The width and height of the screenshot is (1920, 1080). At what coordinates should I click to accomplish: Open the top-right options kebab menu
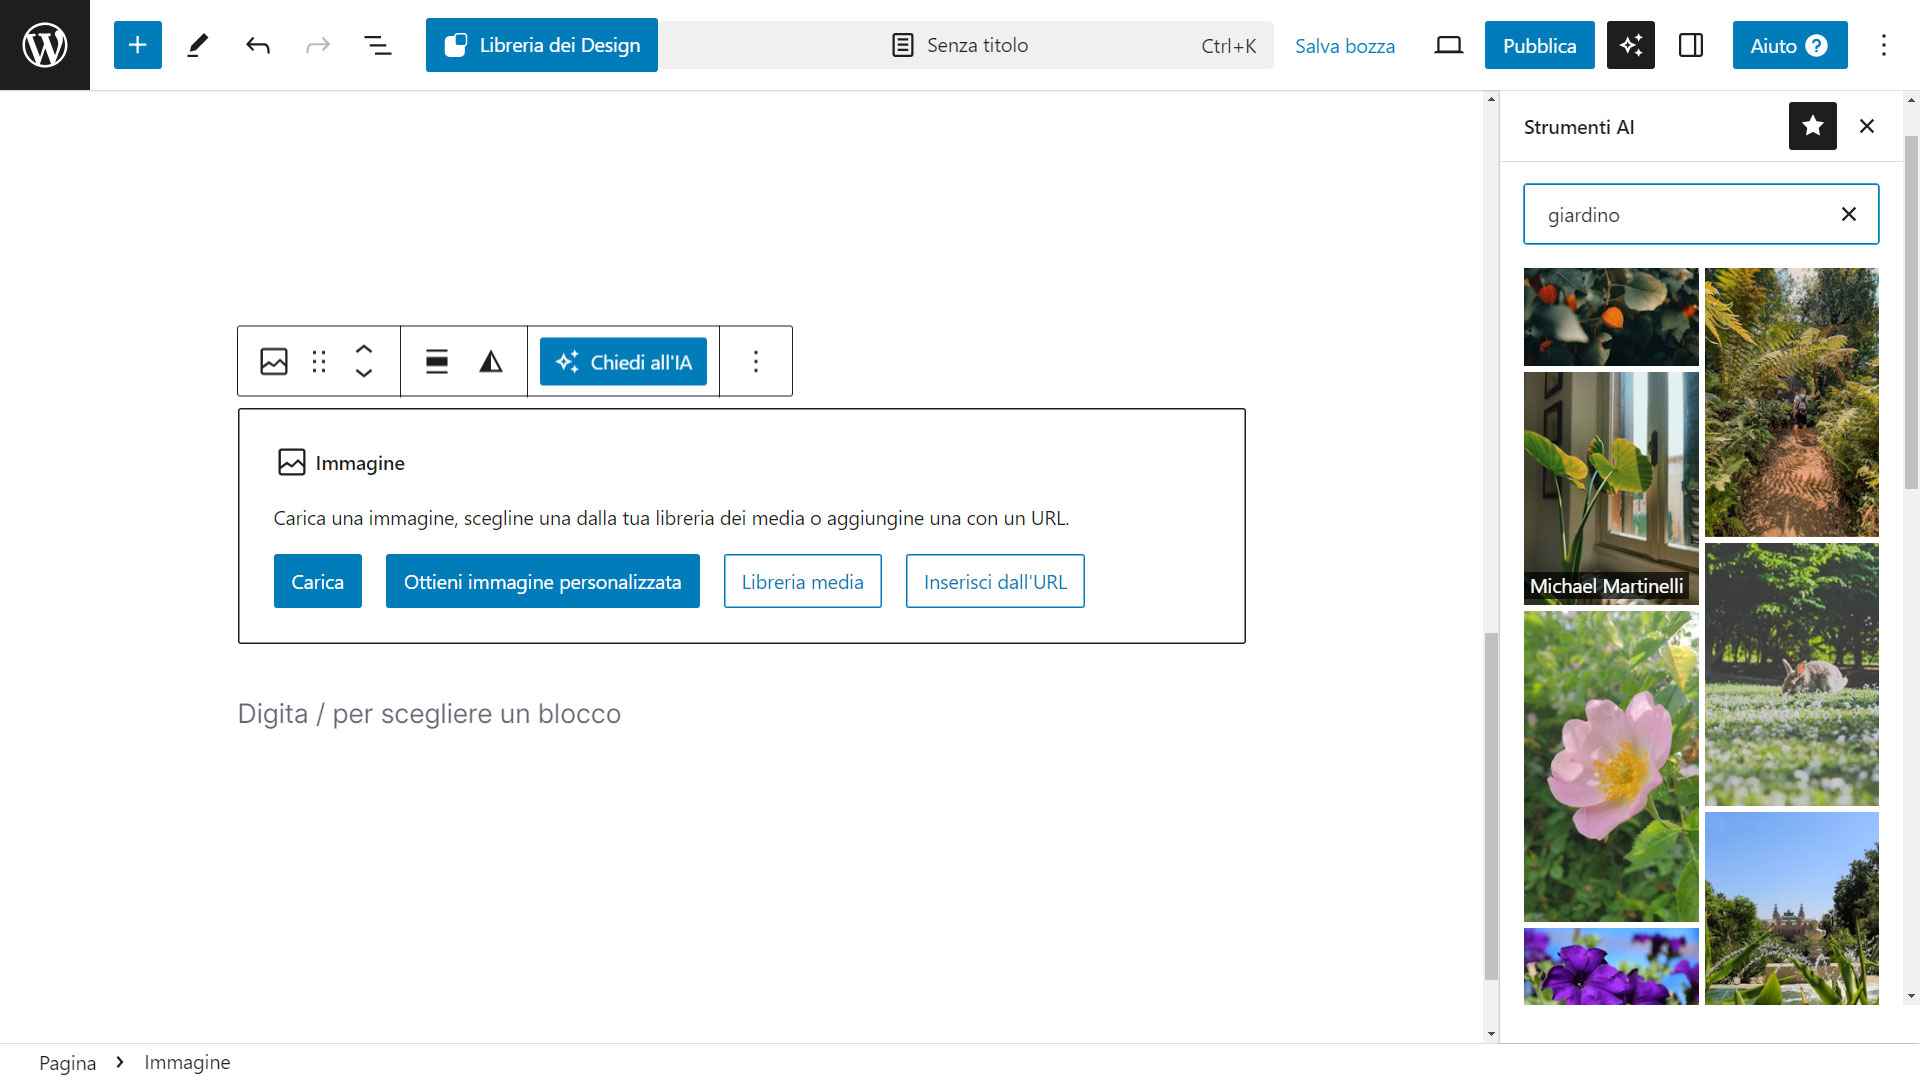tap(1884, 45)
